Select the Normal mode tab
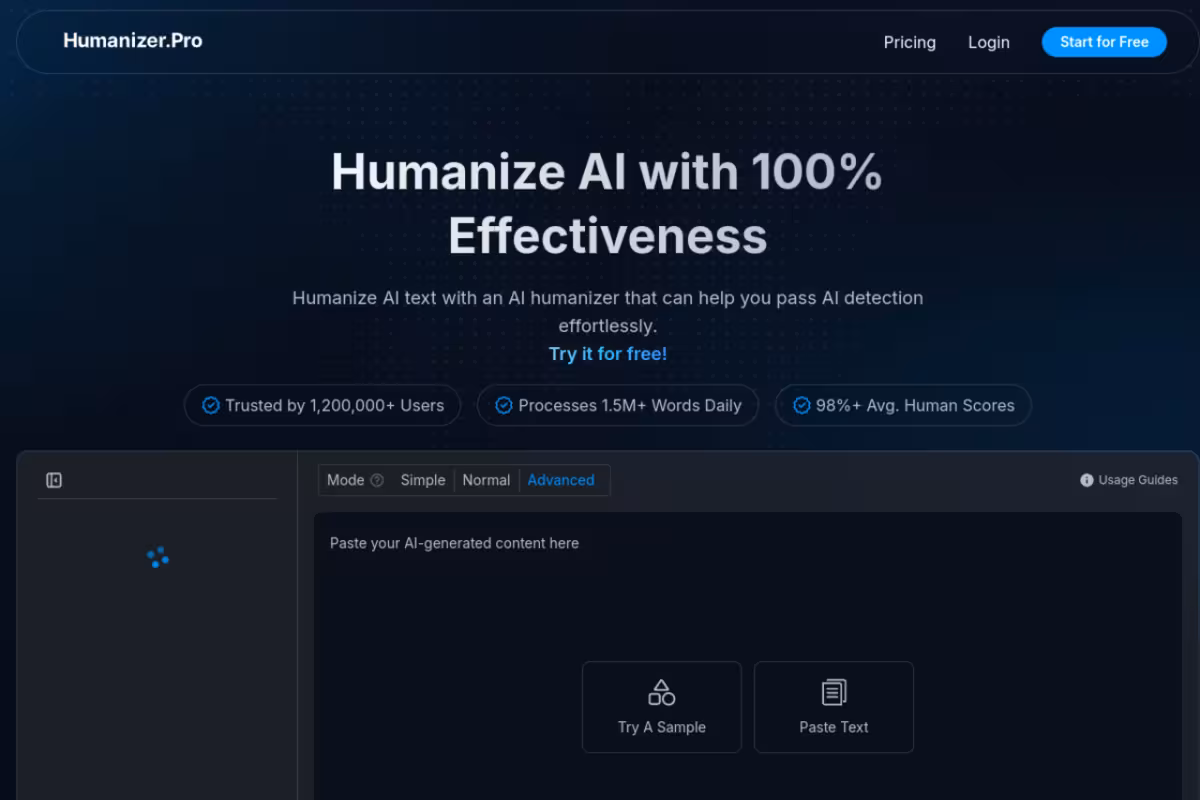 [x=486, y=480]
